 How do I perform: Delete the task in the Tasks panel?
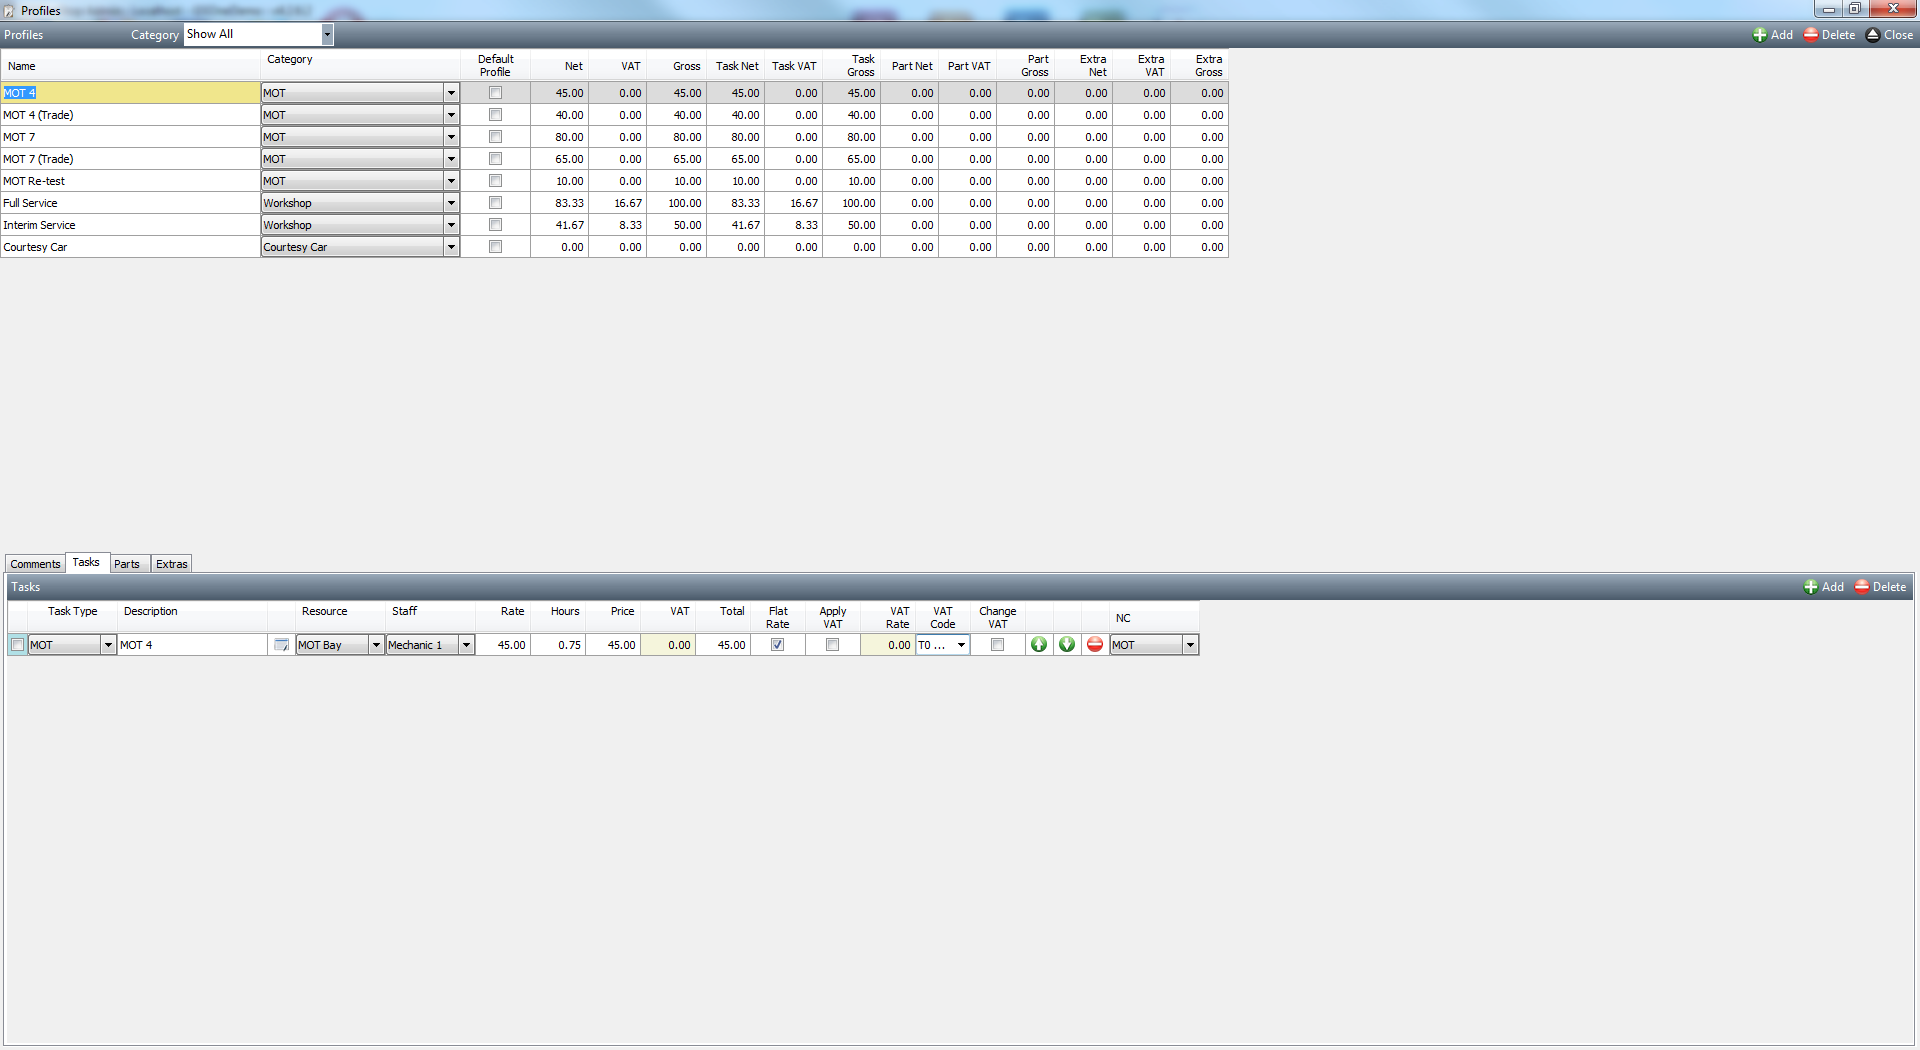pos(1880,587)
